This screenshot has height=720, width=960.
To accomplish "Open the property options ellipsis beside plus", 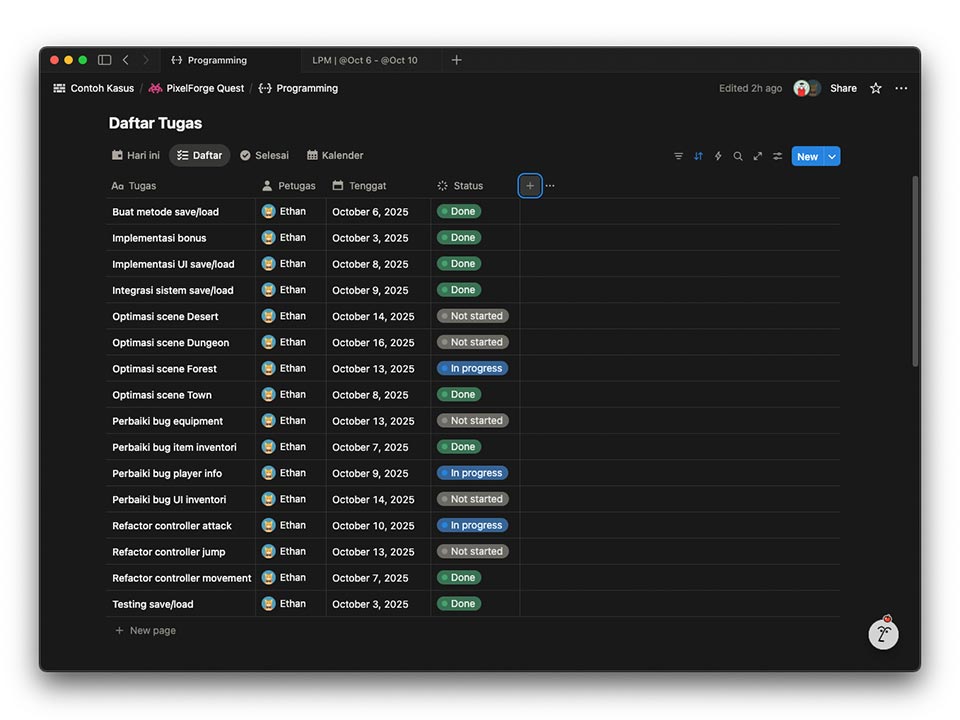I will [550, 186].
